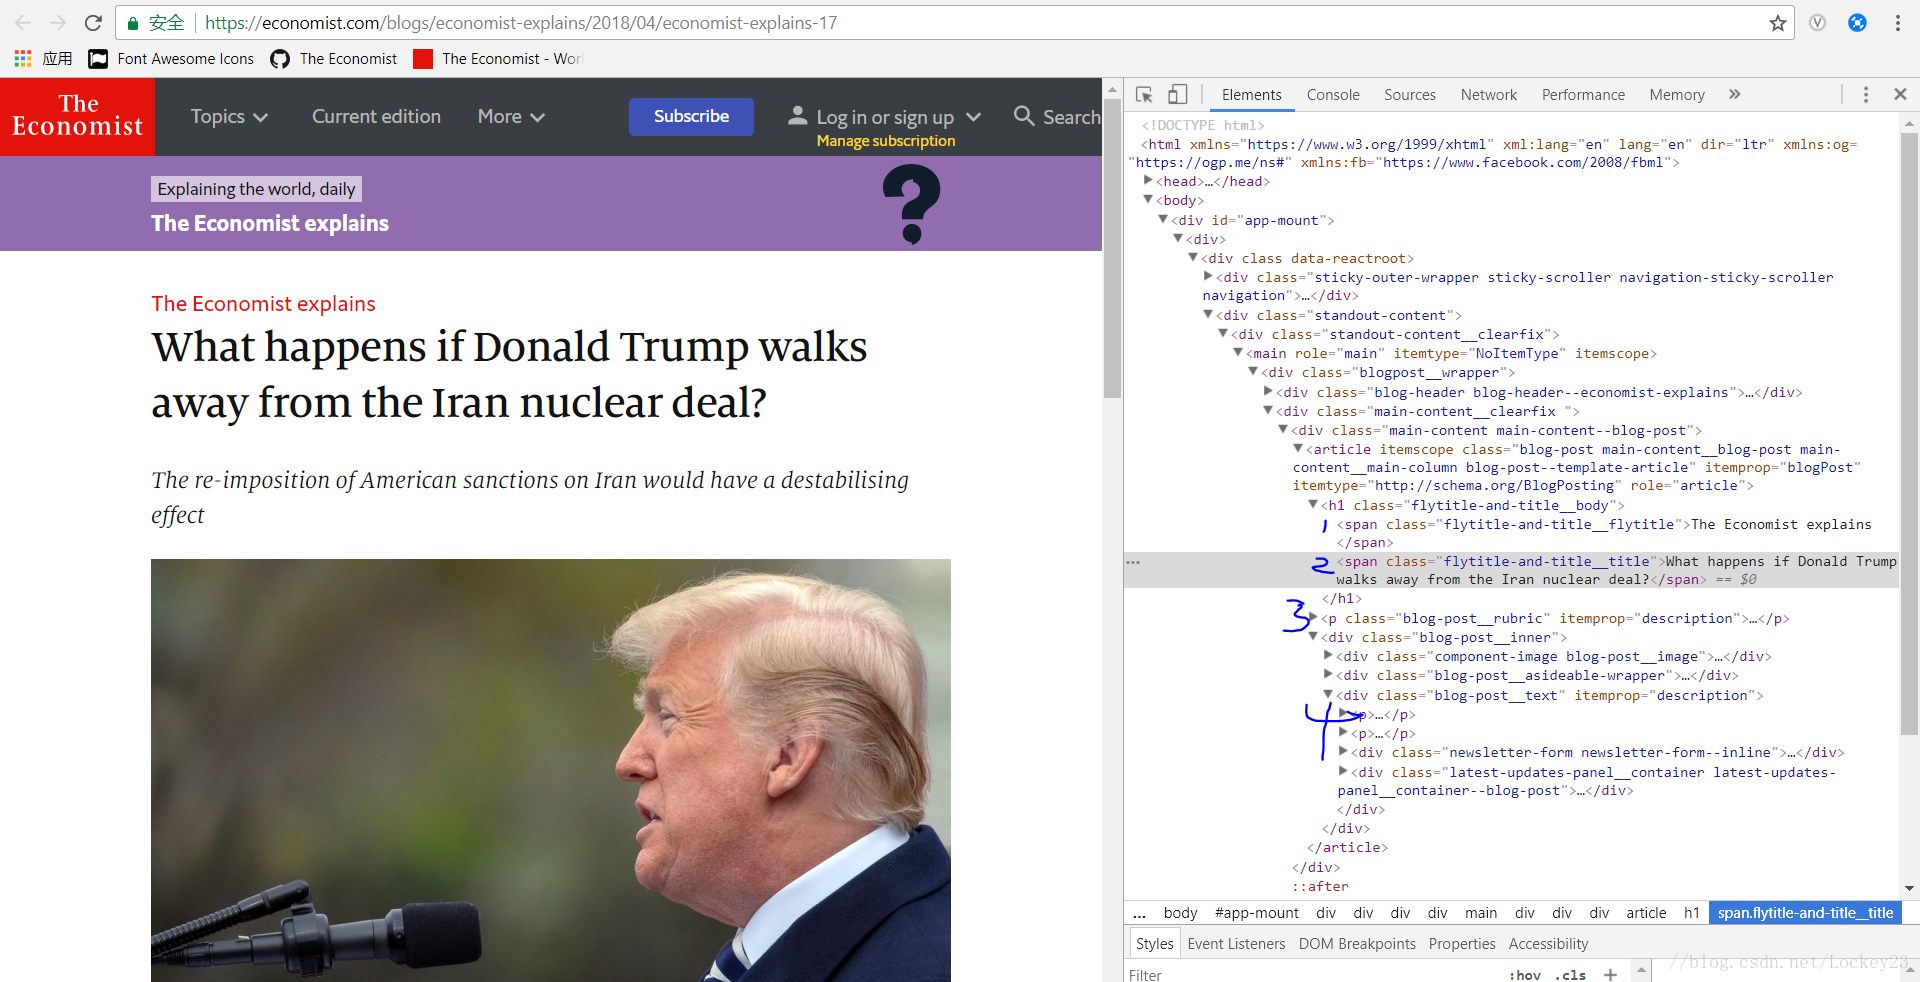The image size is (1920, 982).
Task: Open The Economist GitHub bookmark
Action: click(334, 59)
